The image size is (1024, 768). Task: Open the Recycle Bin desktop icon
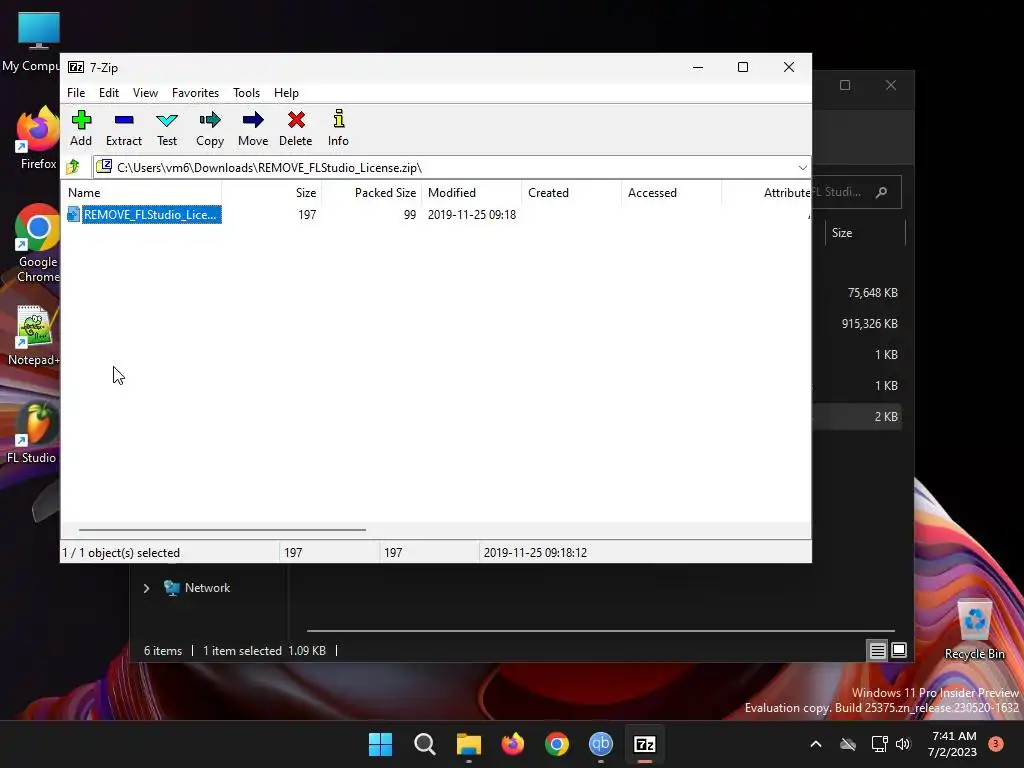pos(974,630)
